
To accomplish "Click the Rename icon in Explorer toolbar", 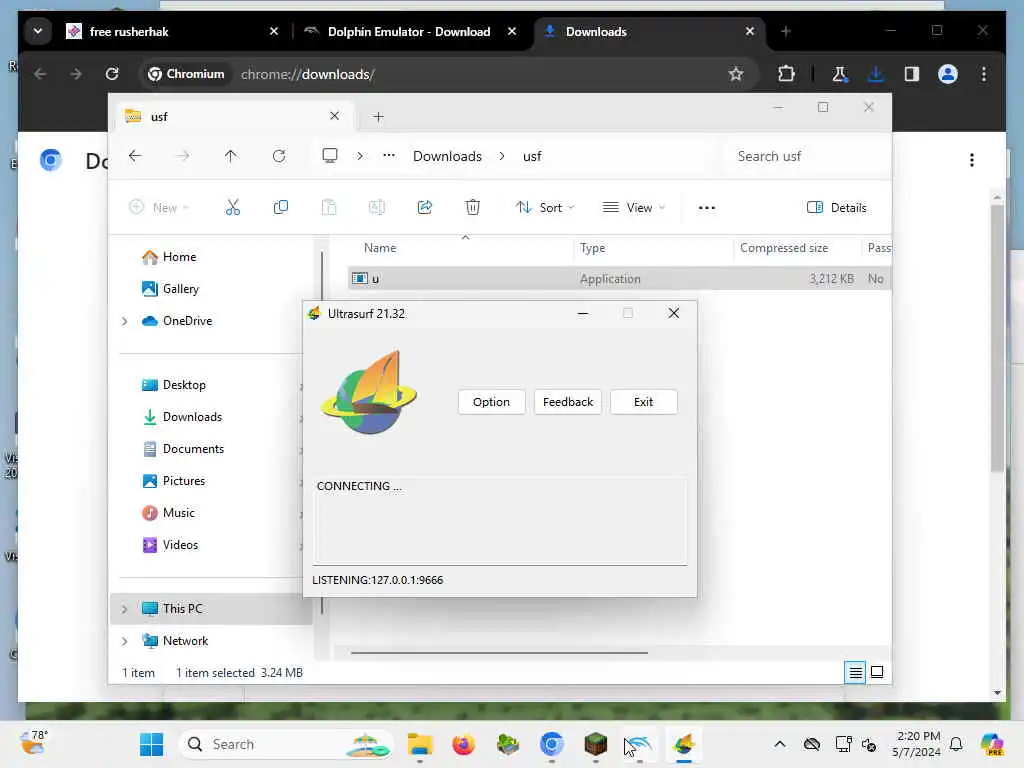I will 377,208.
